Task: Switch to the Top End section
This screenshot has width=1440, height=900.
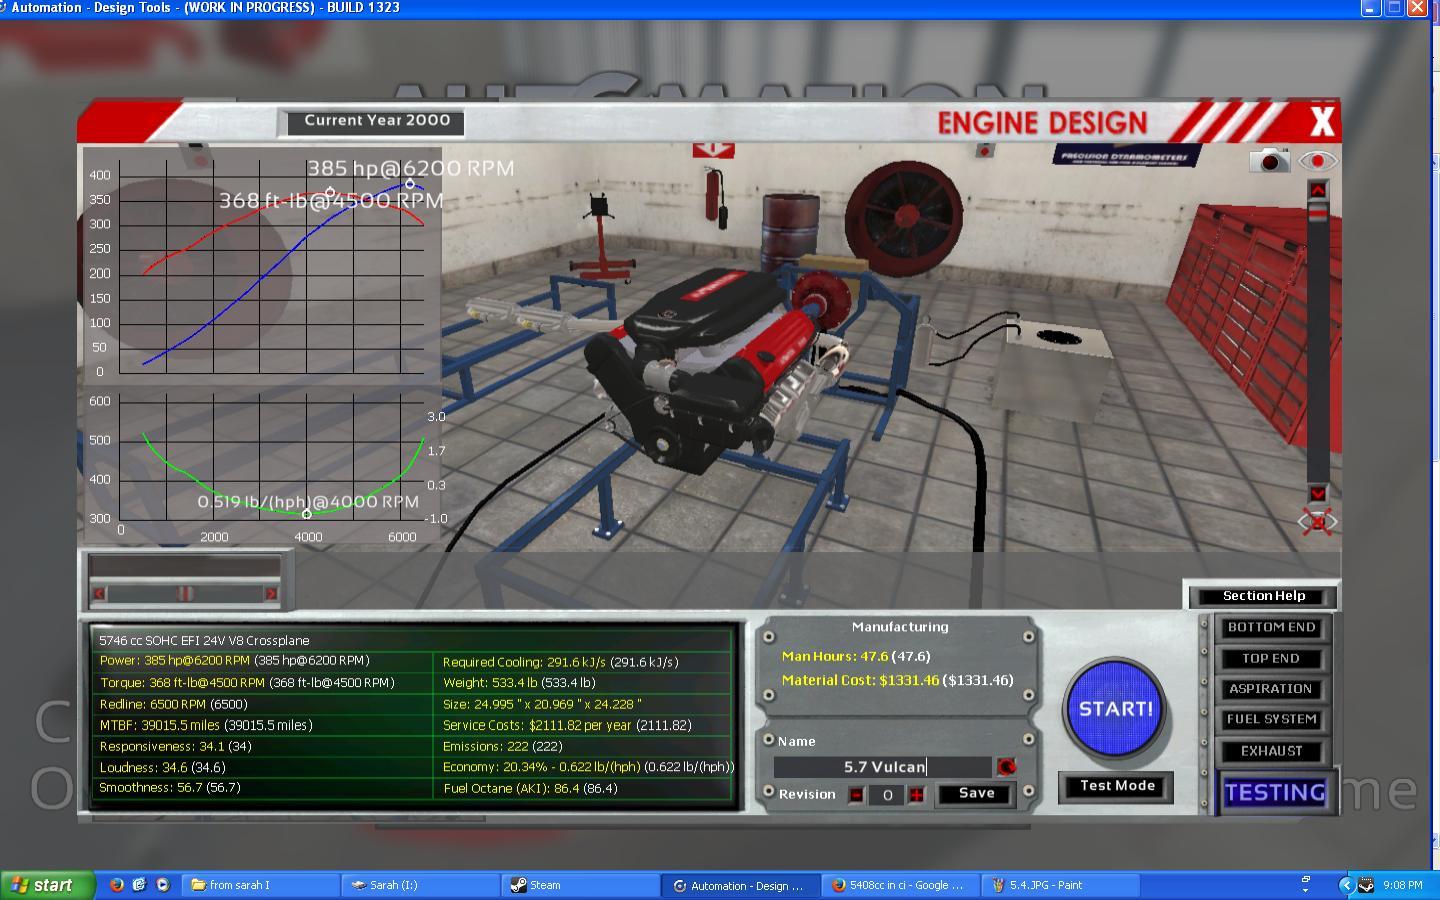Action: pos(1271,659)
